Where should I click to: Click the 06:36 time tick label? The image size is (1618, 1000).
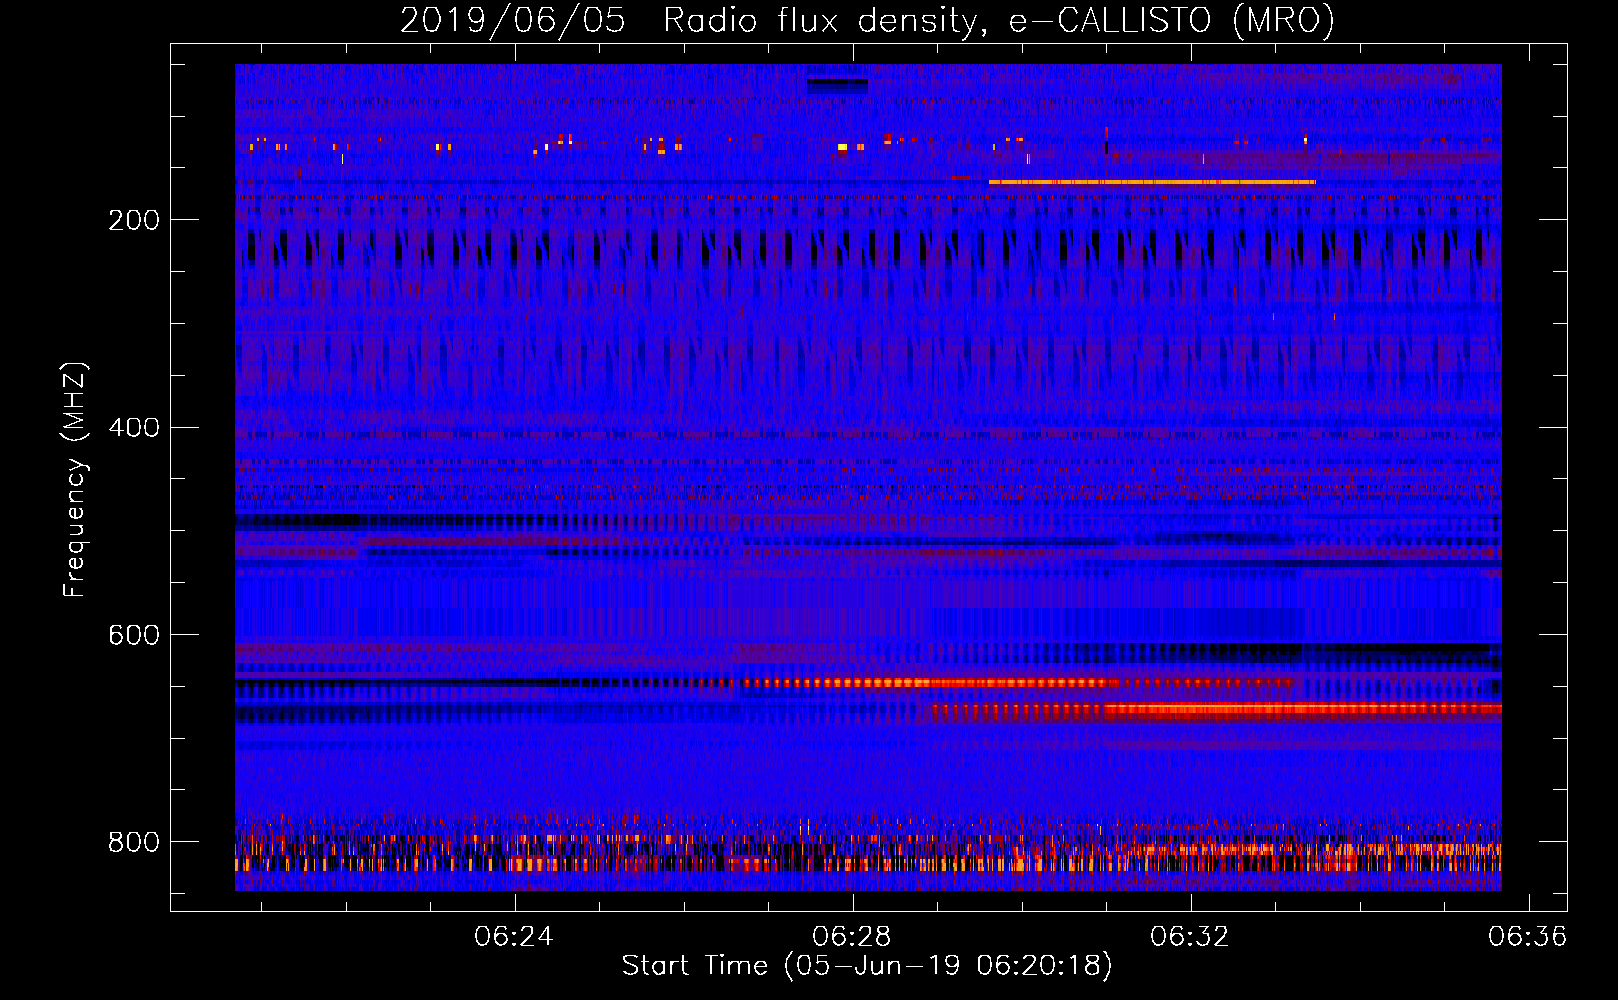coord(1527,937)
